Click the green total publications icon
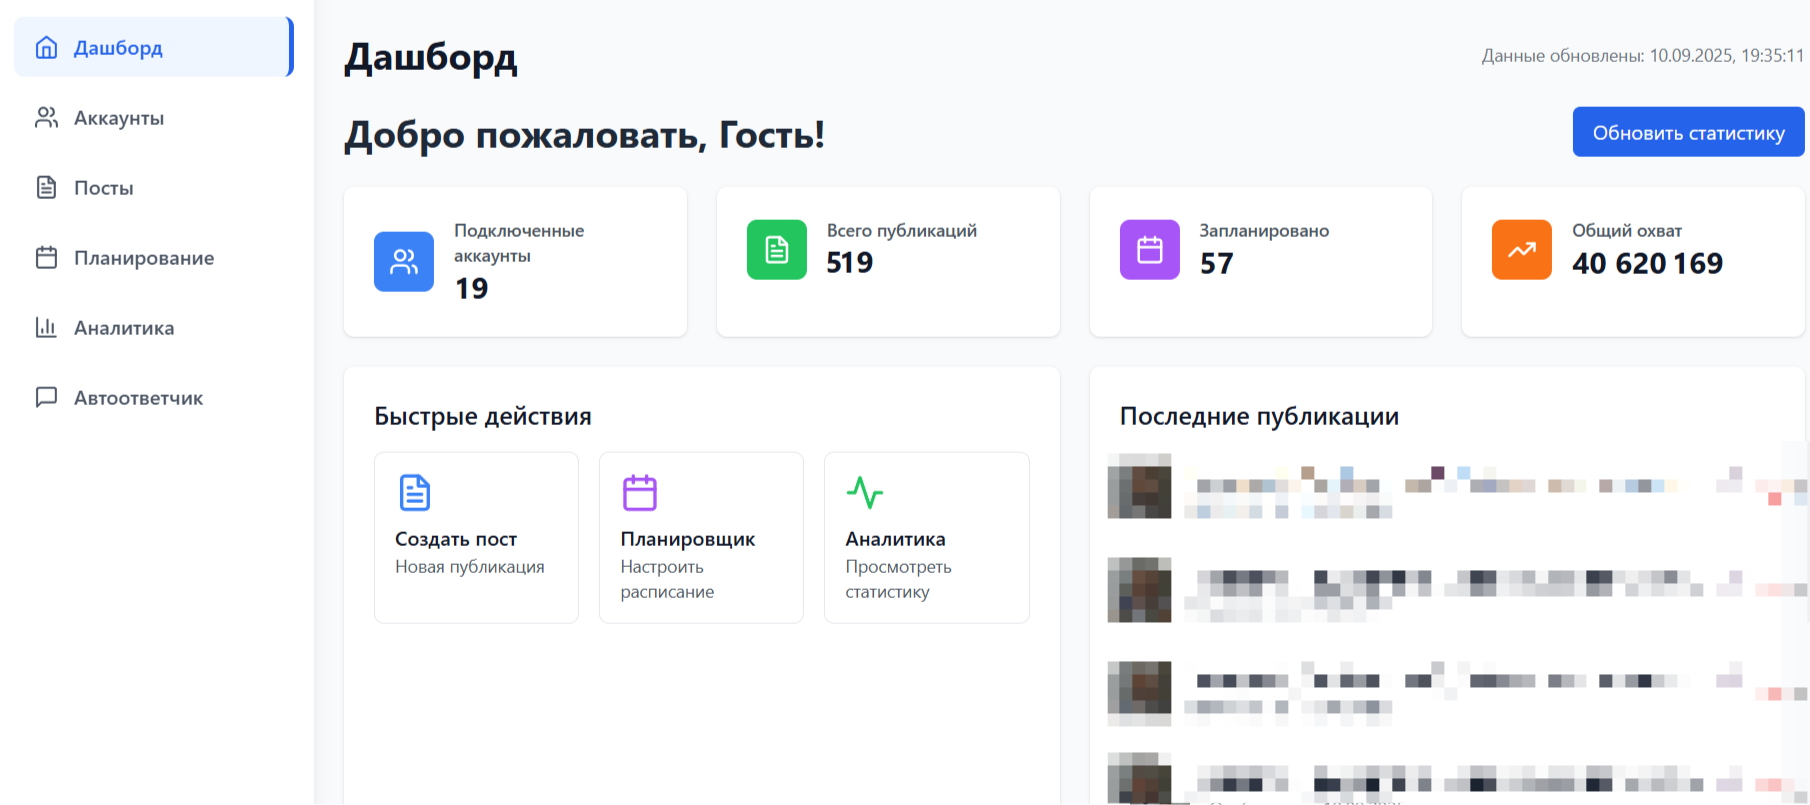The image size is (1810, 805). click(x=777, y=250)
